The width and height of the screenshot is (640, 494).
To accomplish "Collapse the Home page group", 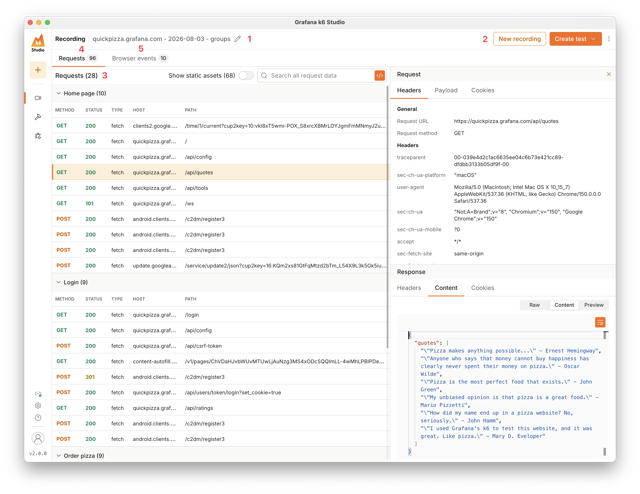I will click(58, 93).
